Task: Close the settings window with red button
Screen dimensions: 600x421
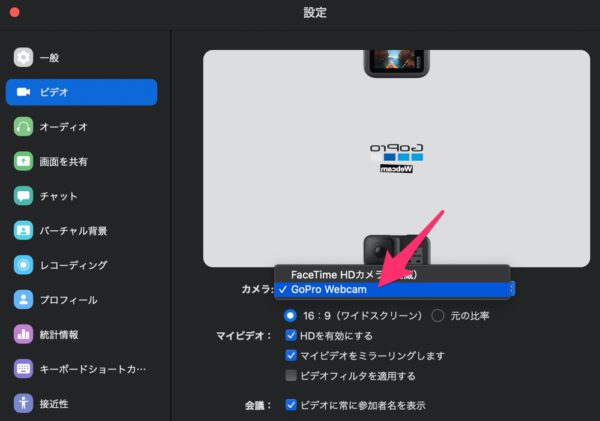Action: (x=15, y=12)
